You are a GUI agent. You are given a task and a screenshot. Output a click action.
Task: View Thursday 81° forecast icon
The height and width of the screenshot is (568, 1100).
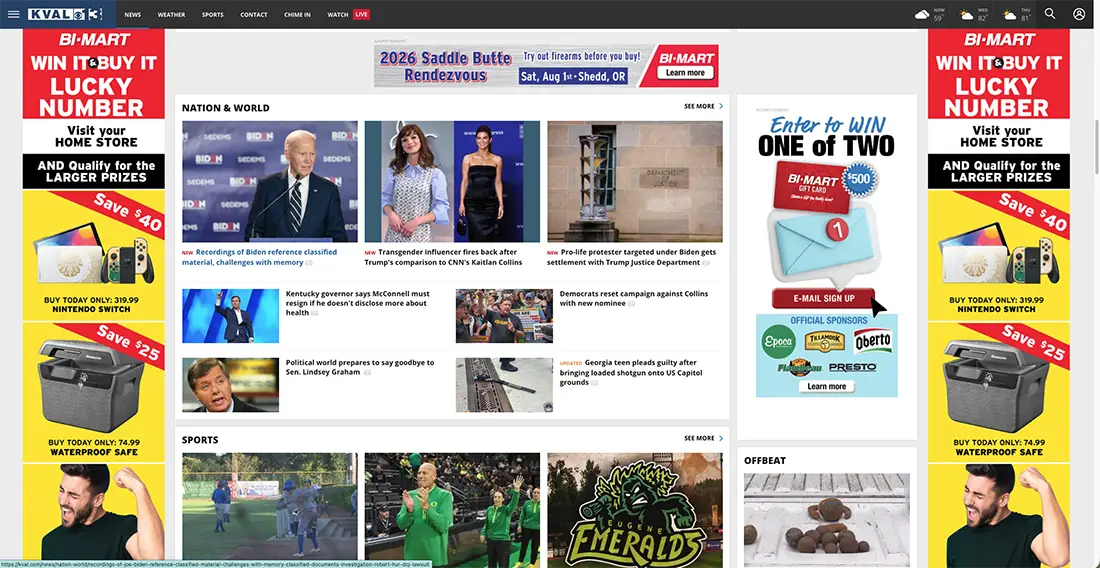[1010, 14]
